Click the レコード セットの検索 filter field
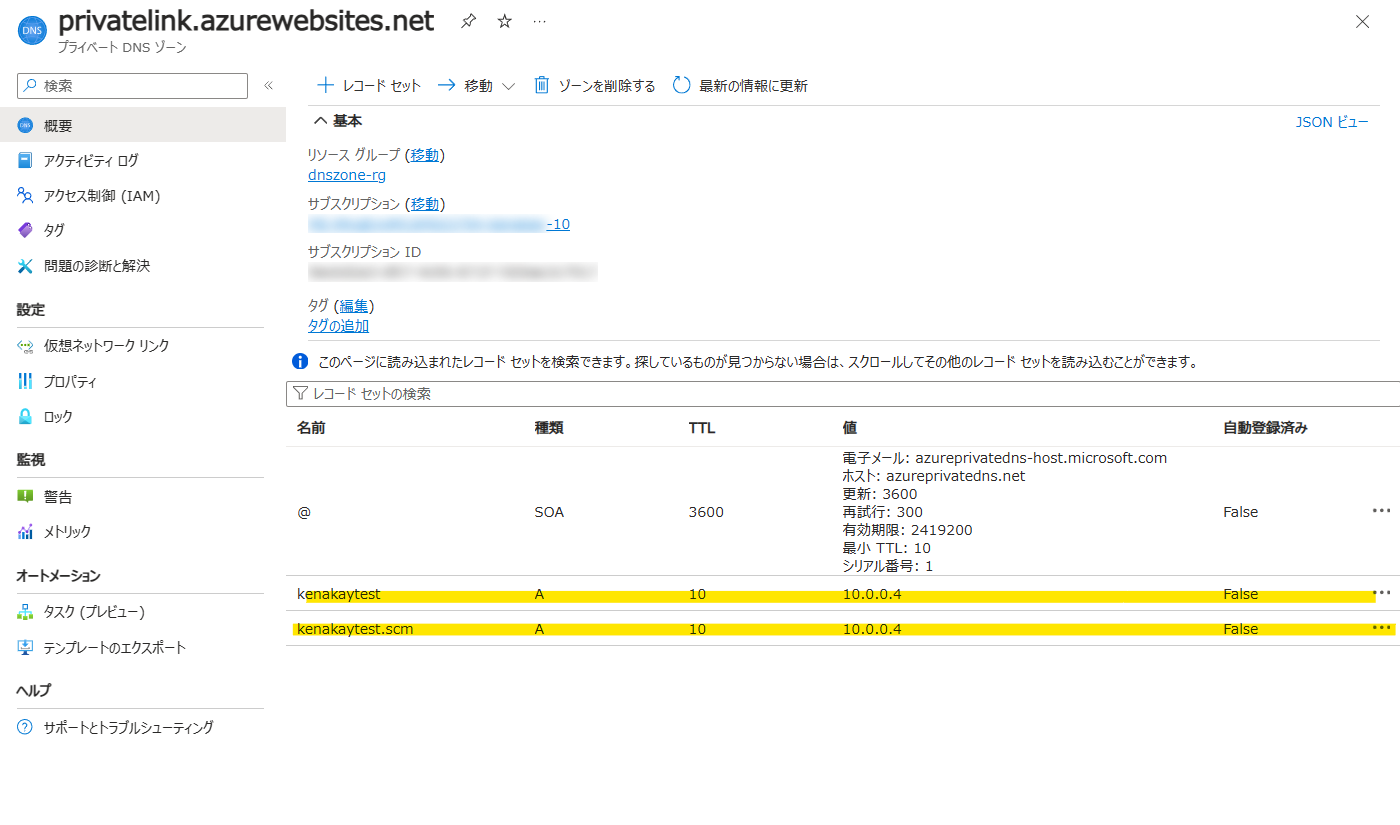The width and height of the screenshot is (1400, 825). (x=843, y=394)
